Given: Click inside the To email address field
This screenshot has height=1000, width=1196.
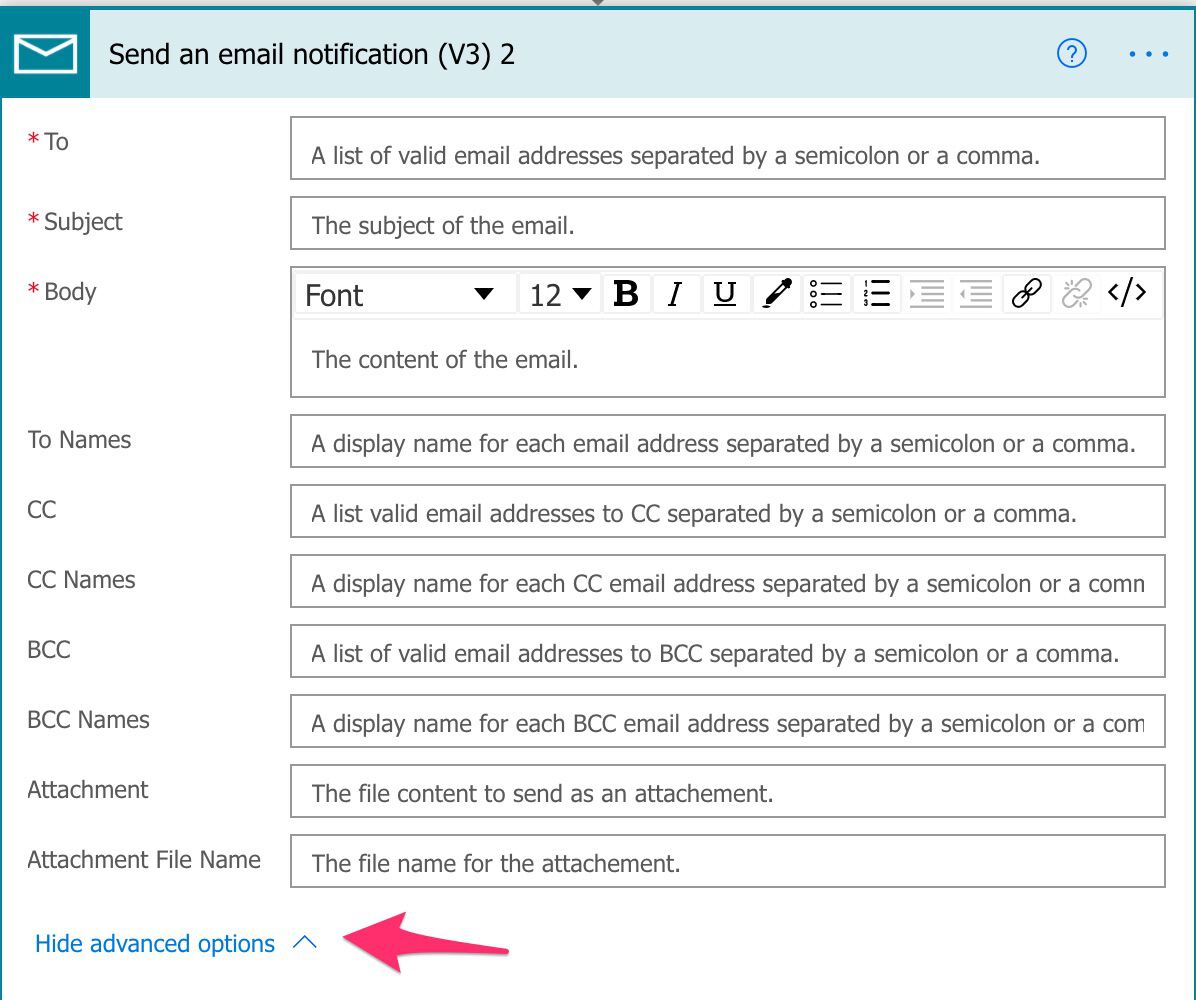Looking at the screenshot, I should point(727,148).
